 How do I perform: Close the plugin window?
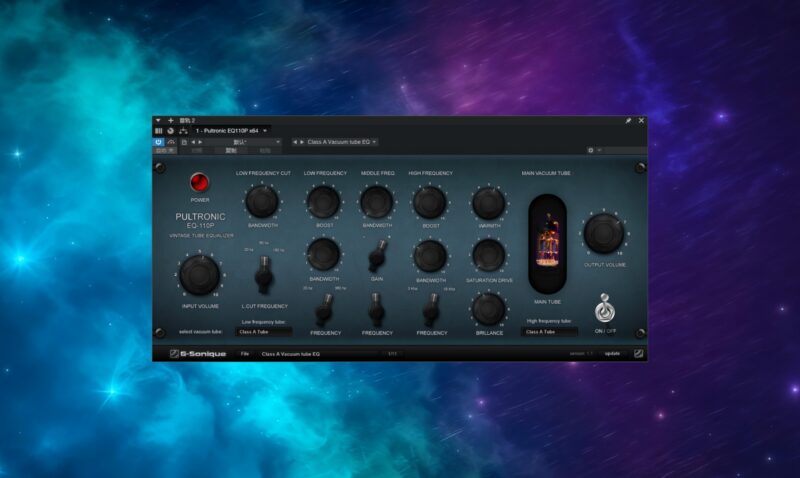coord(641,120)
